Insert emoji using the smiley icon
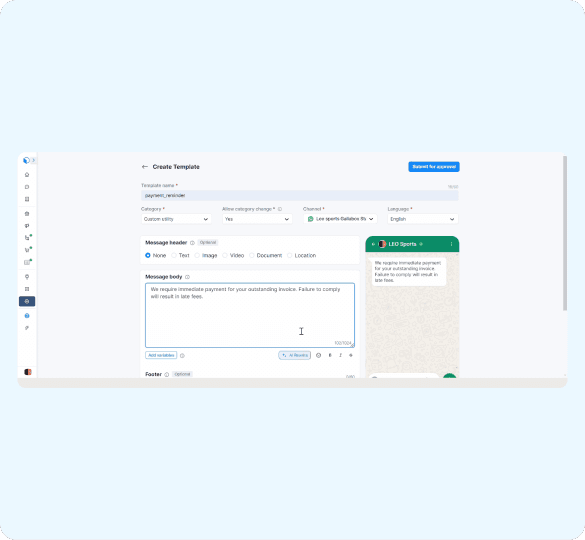The width and height of the screenshot is (585, 540). [318, 355]
